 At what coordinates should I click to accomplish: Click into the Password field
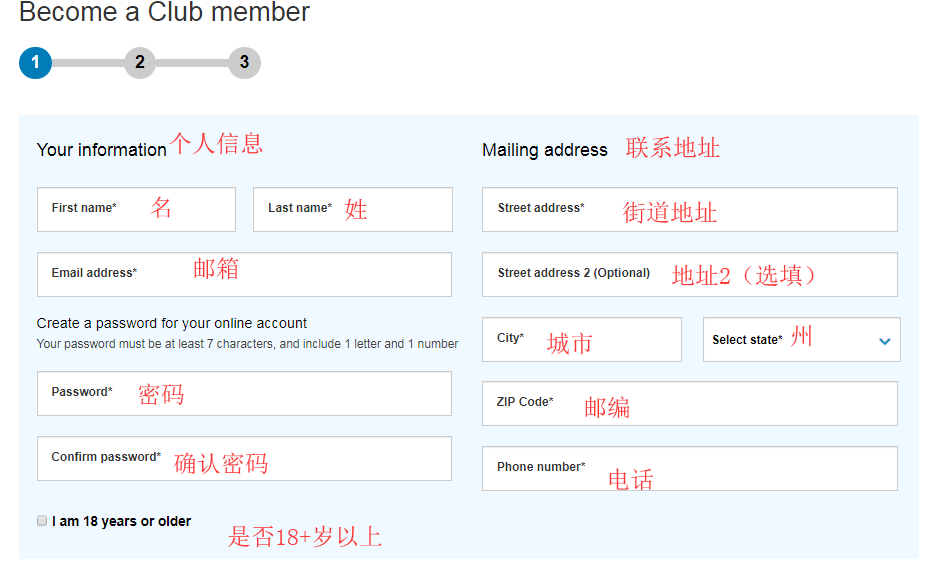pos(244,393)
